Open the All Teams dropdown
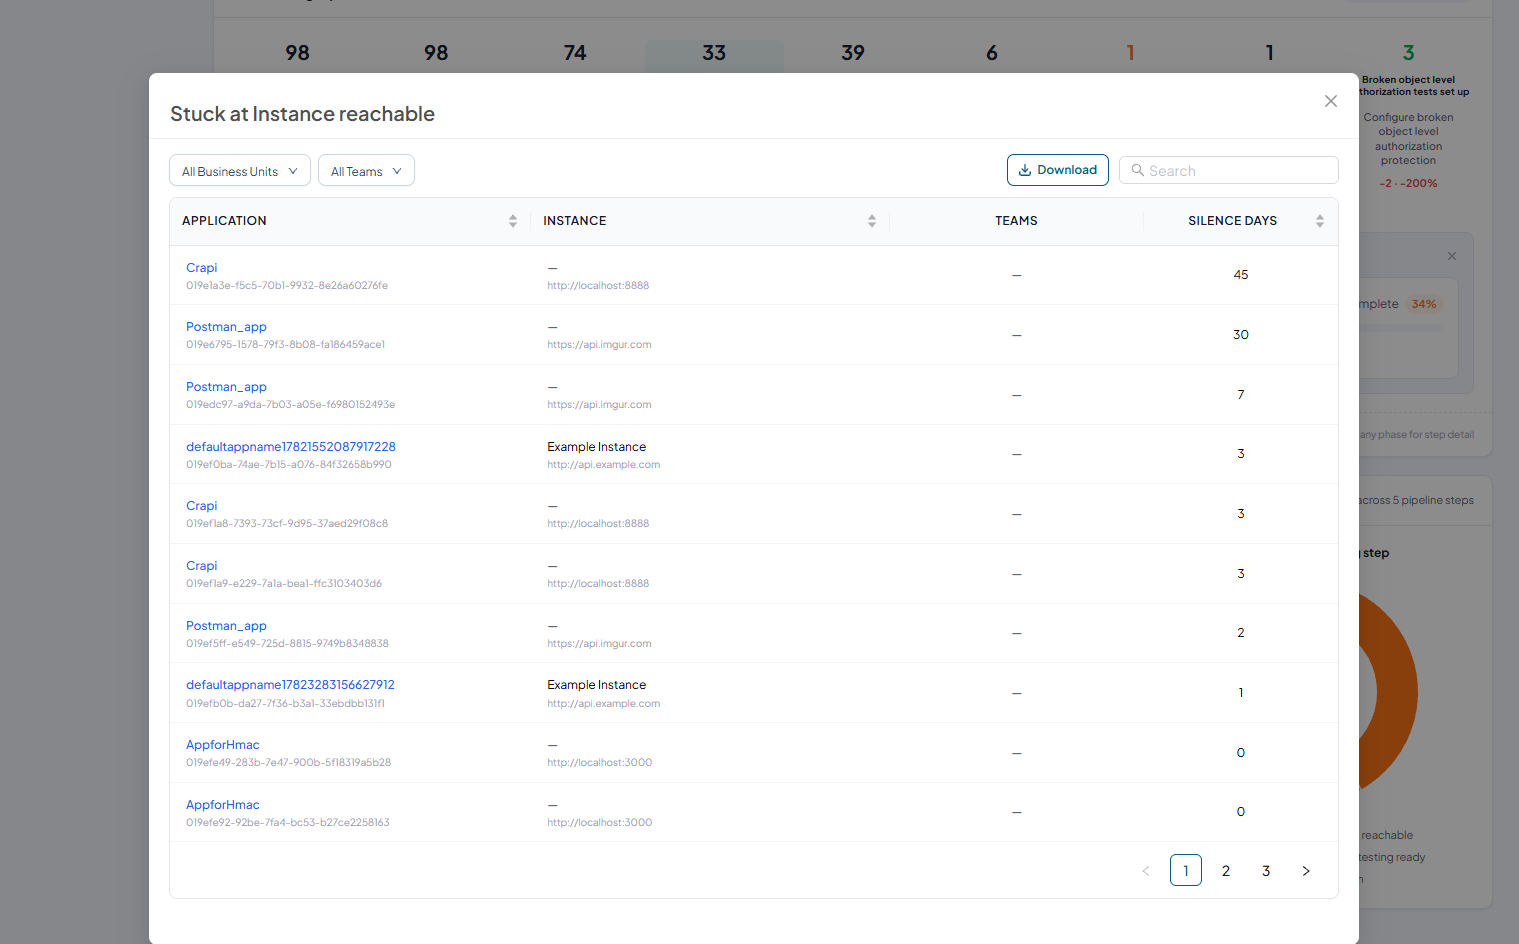Image resolution: width=1519 pixels, height=944 pixels. tap(366, 171)
